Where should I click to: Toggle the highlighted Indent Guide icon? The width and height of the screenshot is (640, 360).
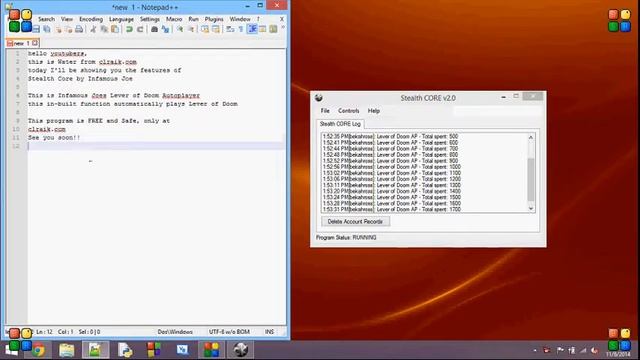(252, 29)
